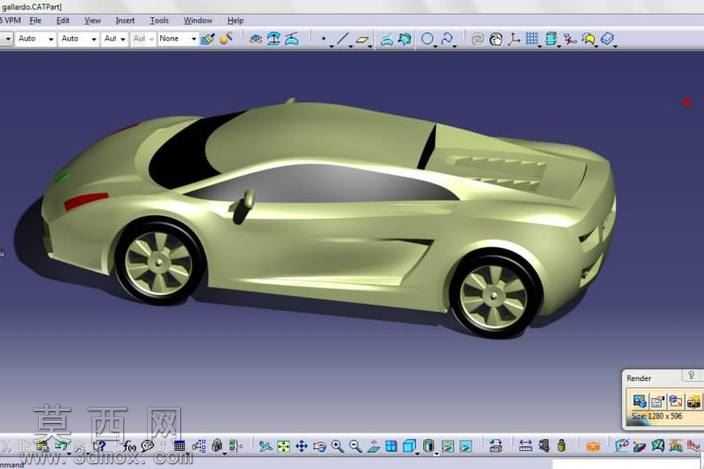Click the blue wireframe box icon

607,39
